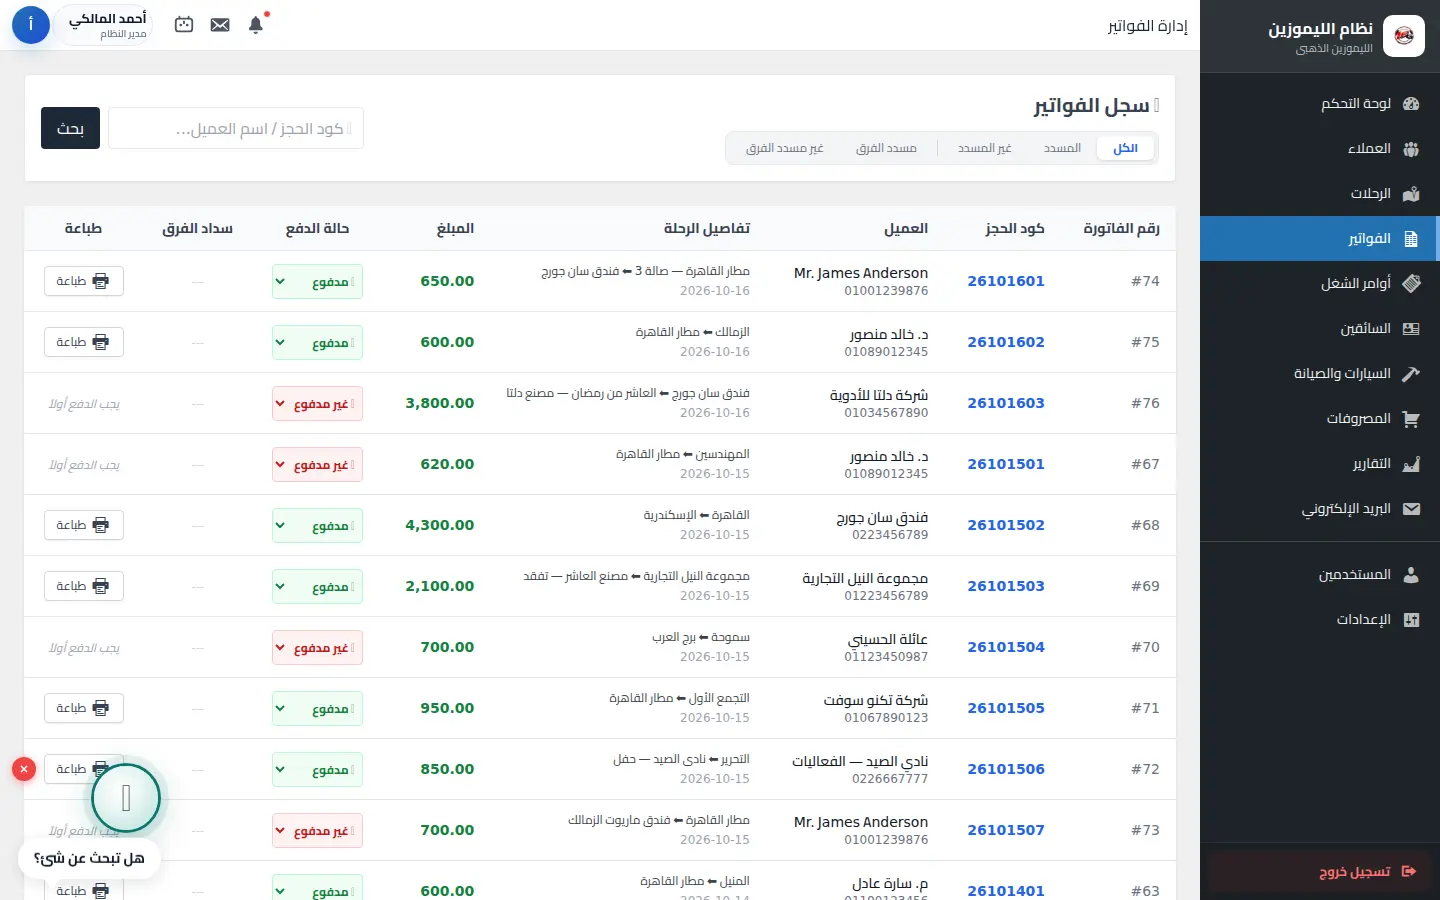The image size is (1440, 900).
Task: Close the floating search helper with red X
Action: (x=24, y=769)
